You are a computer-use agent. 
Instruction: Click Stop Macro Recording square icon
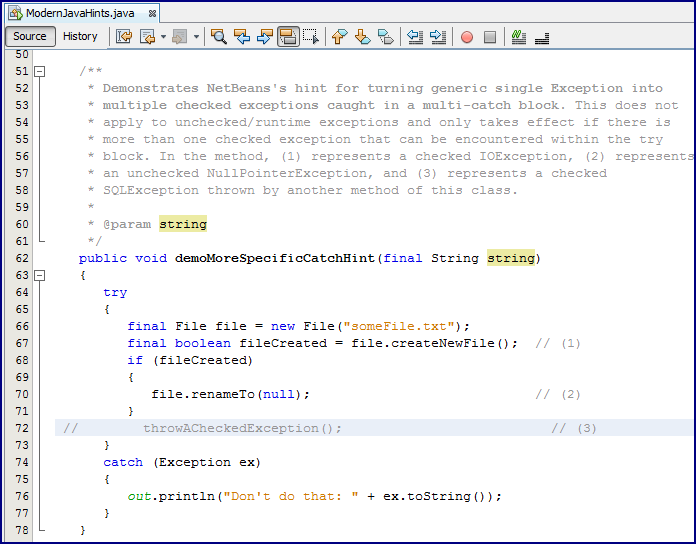490,37
